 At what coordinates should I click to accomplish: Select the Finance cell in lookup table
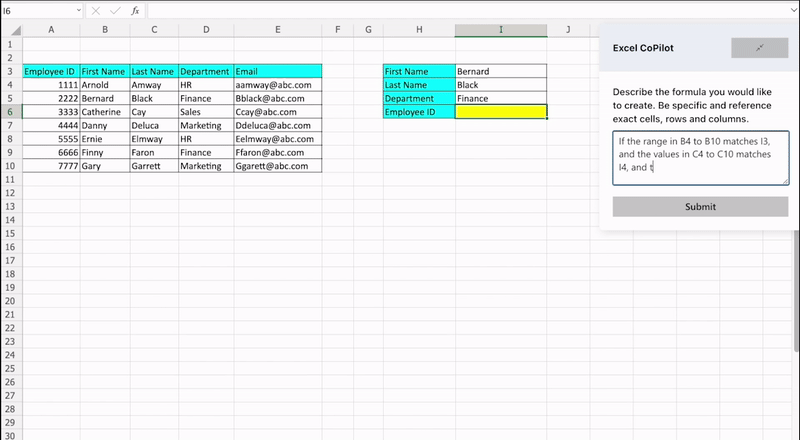coord(500,99)
